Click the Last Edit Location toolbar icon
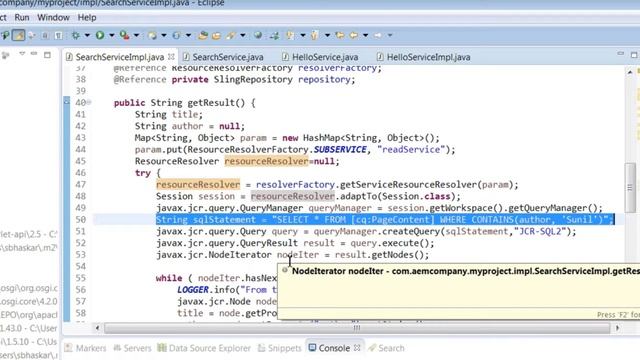 tap(340, 36)
